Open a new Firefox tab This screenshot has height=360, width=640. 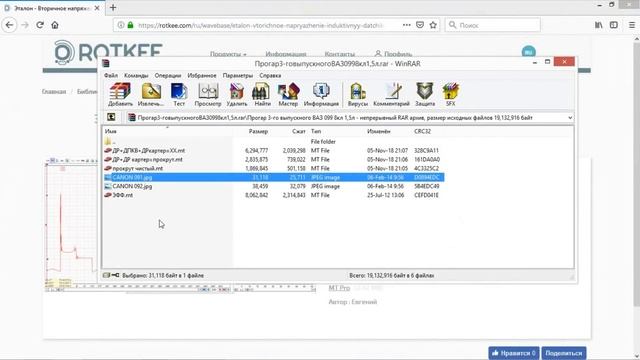pos(113,7)
